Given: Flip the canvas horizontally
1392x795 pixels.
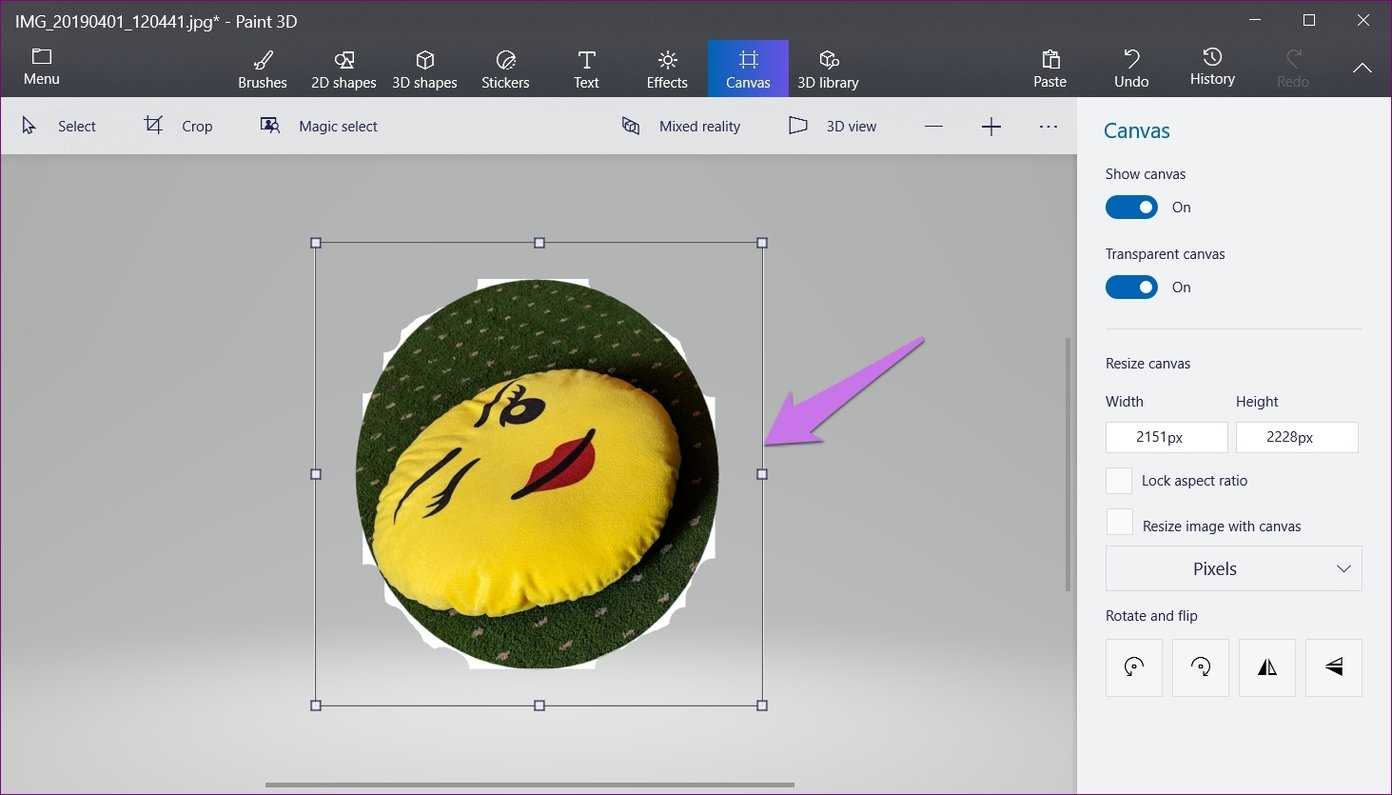Looking at the screenshot, I should tap(1267, 667).
